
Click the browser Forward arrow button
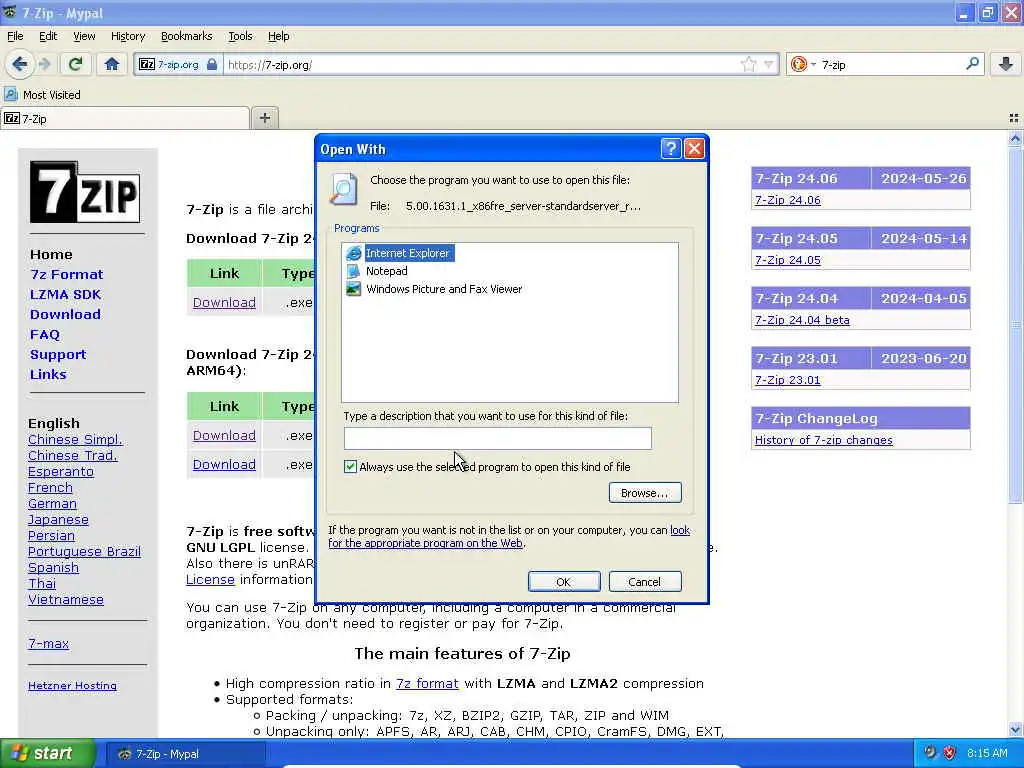pos(45,64)
